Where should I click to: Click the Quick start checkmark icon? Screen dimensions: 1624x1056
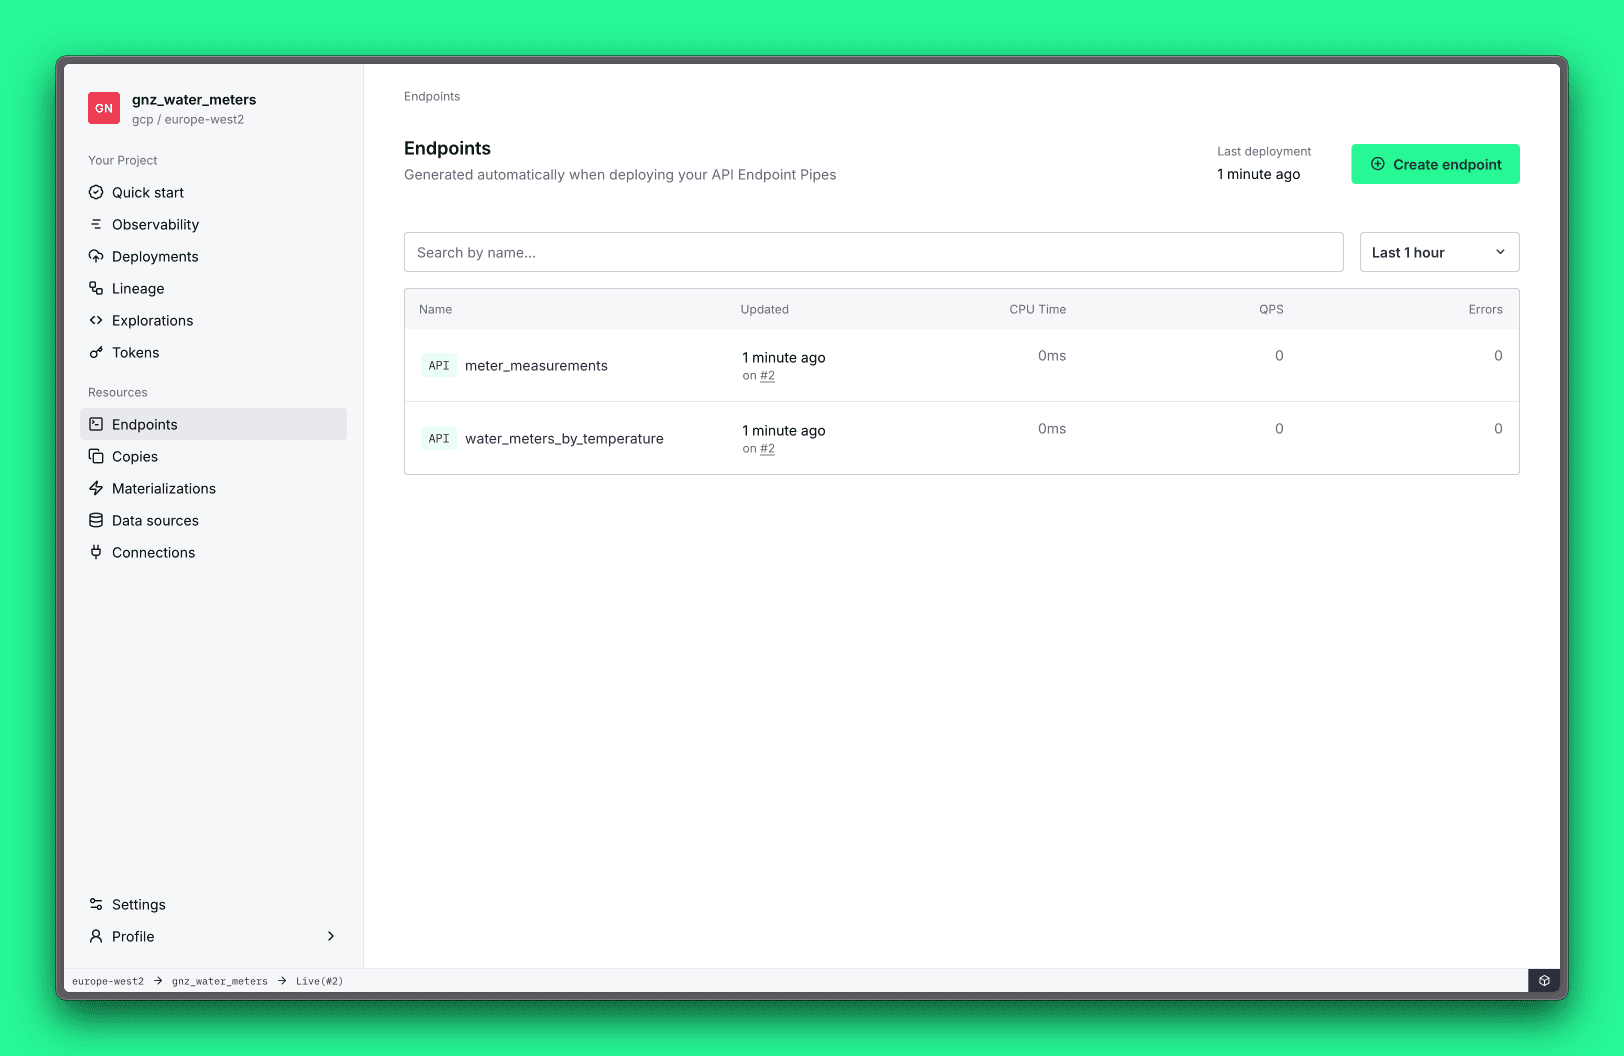pos(96,192)
